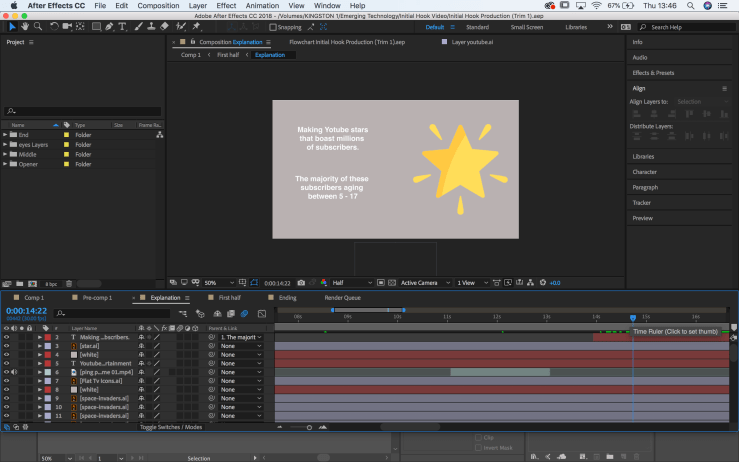
Task: Take a snapshot with camera icon
Action: point(301,283)
